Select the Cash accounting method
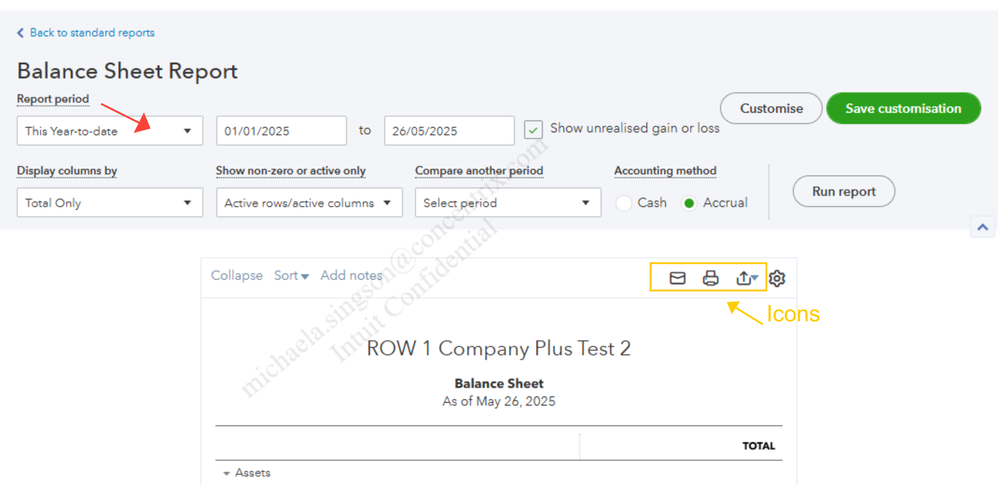Image resolution: width=998 pixels, height=485 pixels. (x=624, y=203)
